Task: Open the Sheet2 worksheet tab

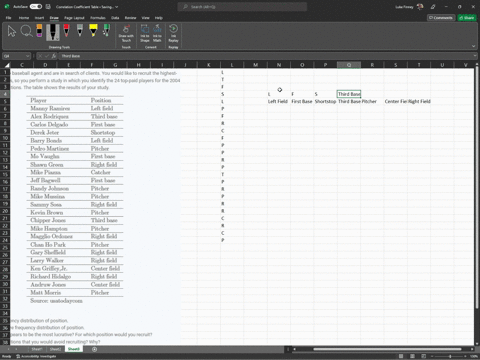Action: pyautogui.click(x=55, y=349)
